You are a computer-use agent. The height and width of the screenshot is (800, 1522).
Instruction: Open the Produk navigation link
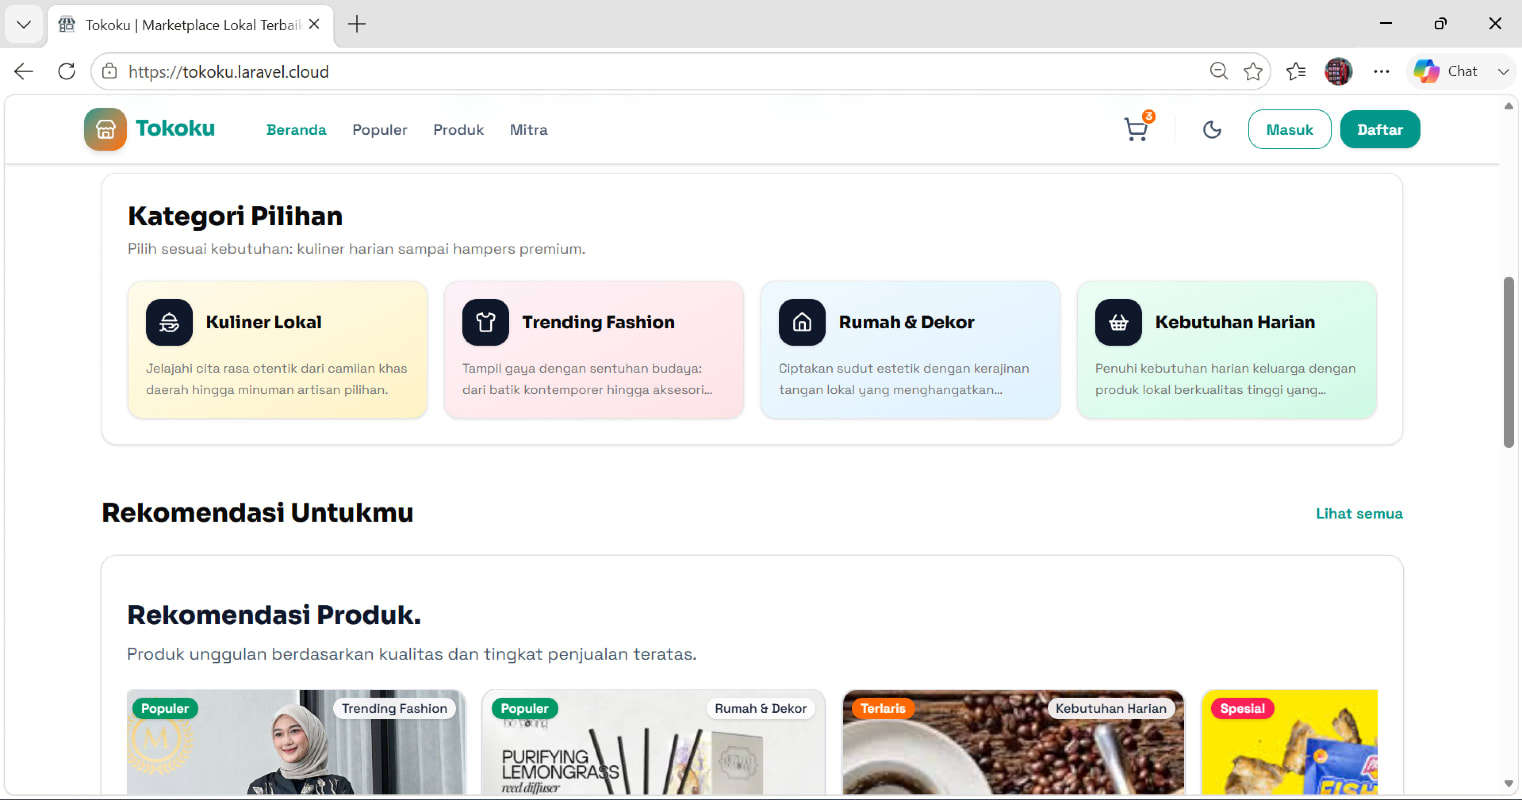pyautogui.click(x=458, y=130)
